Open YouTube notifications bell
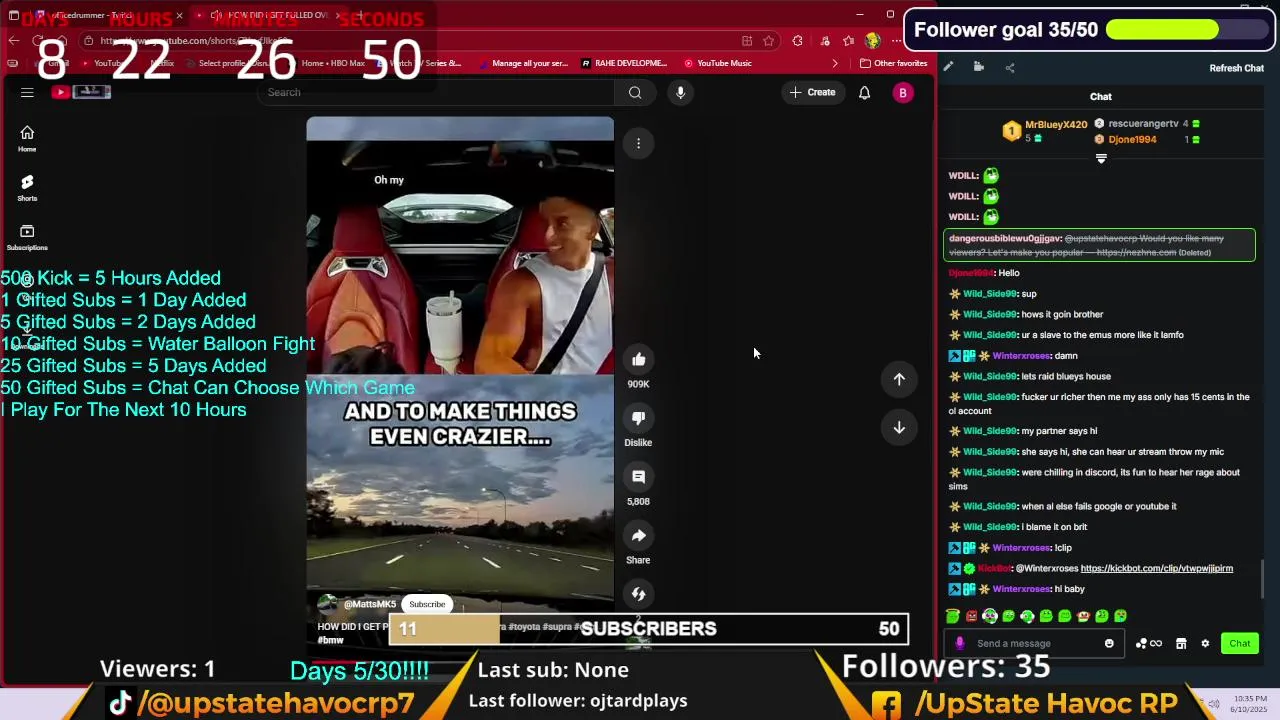1280x720 pixels. coord(864,92)
